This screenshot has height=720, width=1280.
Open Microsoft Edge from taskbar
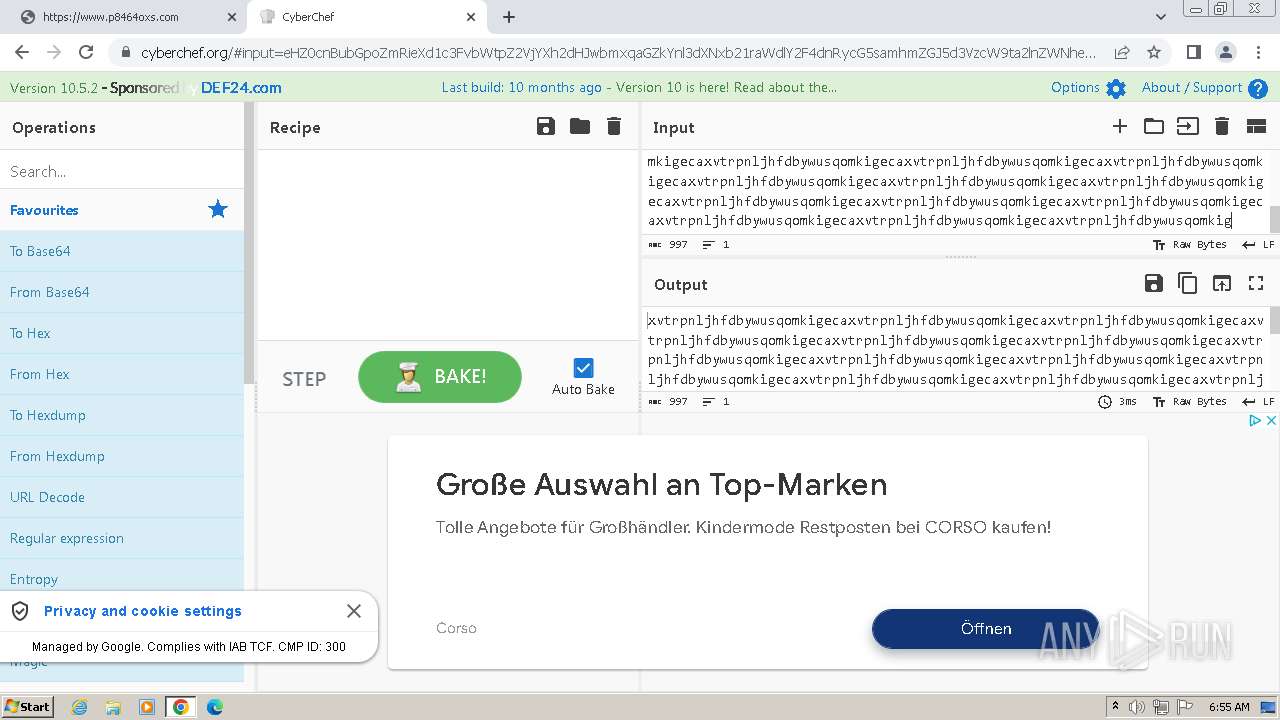pyautogui.click(x=214, y=707)
